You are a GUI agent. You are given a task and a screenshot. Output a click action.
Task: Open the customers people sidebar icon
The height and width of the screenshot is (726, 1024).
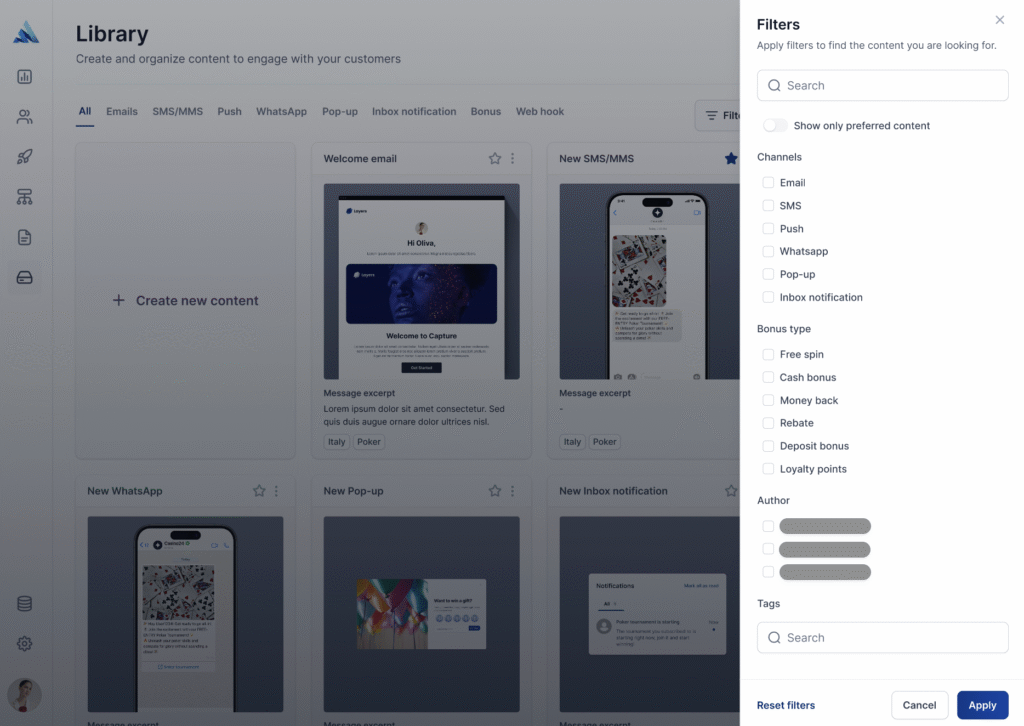[x=24, y=117]
